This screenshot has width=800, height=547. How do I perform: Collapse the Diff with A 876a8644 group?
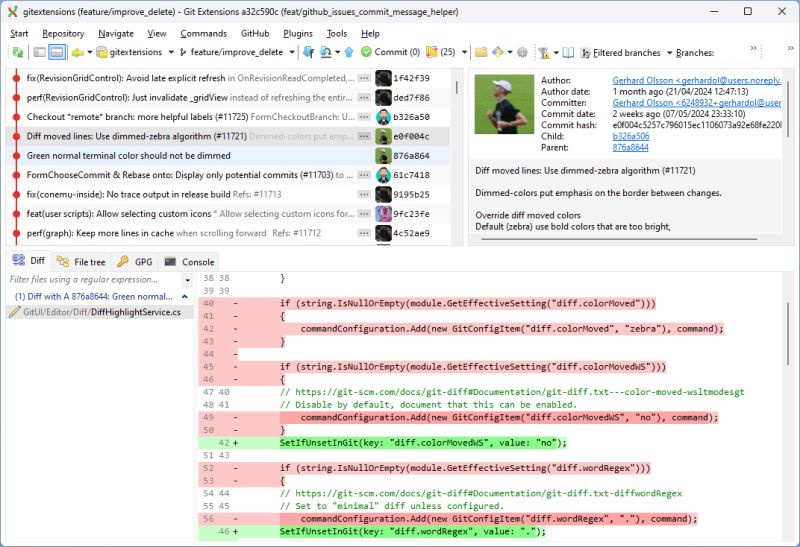click(185, 296)
